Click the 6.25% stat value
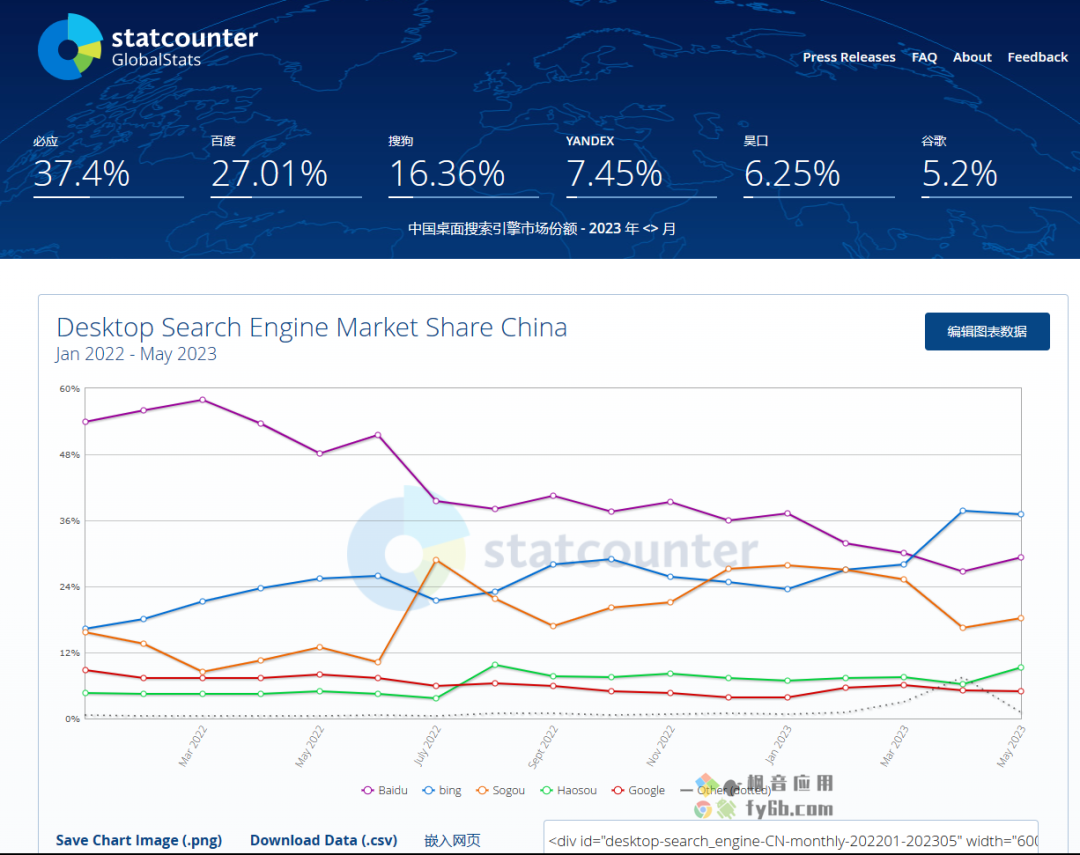Viewport: 1080px width, 855px height. point(792,174)
